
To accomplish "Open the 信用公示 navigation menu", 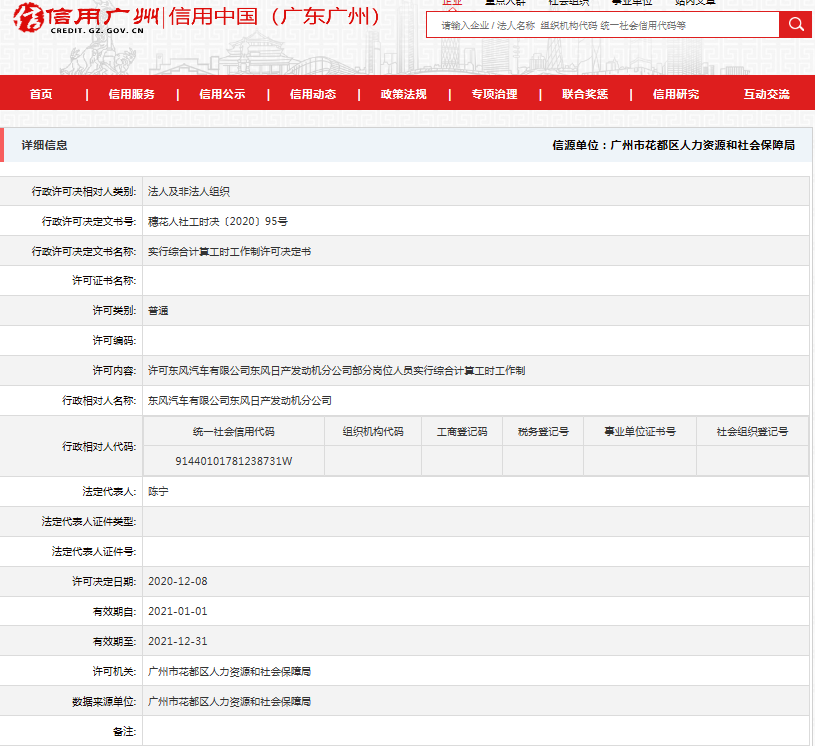I will pyautogui.click(x=222, y=94).
